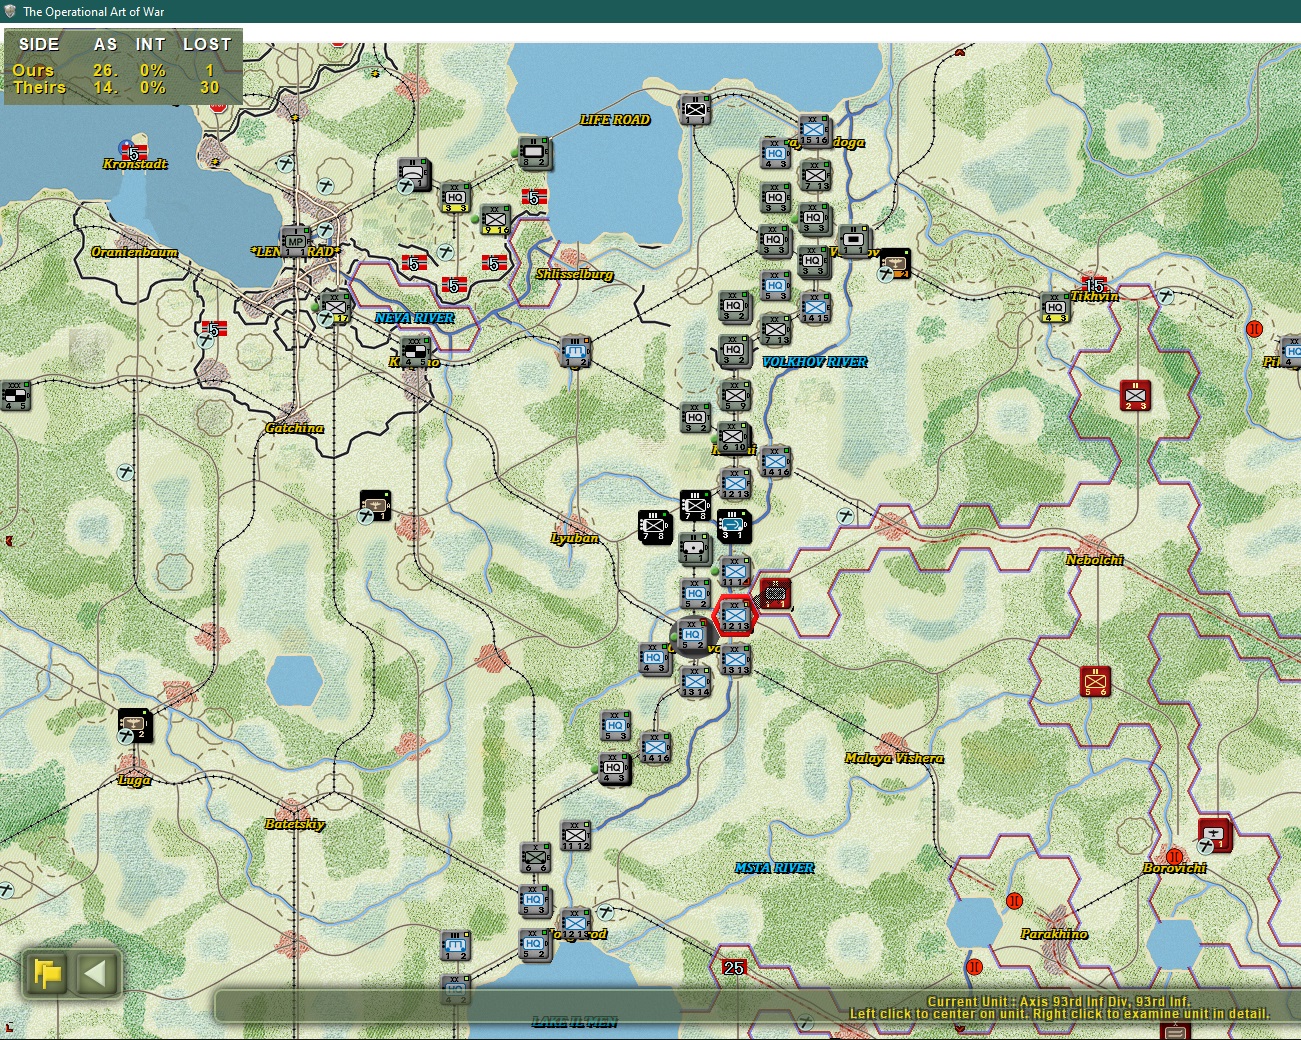1301x1040 pixels.
Task: Select the 11-12 infantry division north of Novgorod
Action: [575, 835]
